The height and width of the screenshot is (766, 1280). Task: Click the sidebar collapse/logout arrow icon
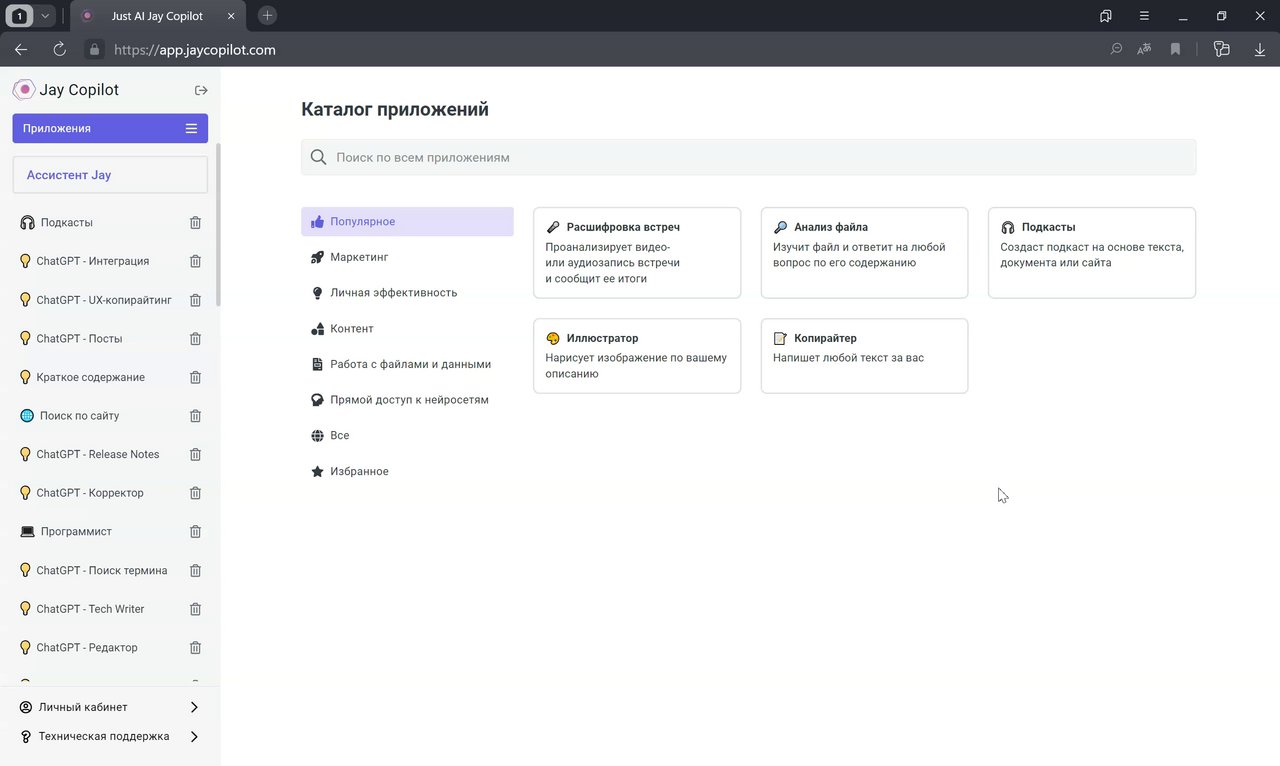(201, 90)
